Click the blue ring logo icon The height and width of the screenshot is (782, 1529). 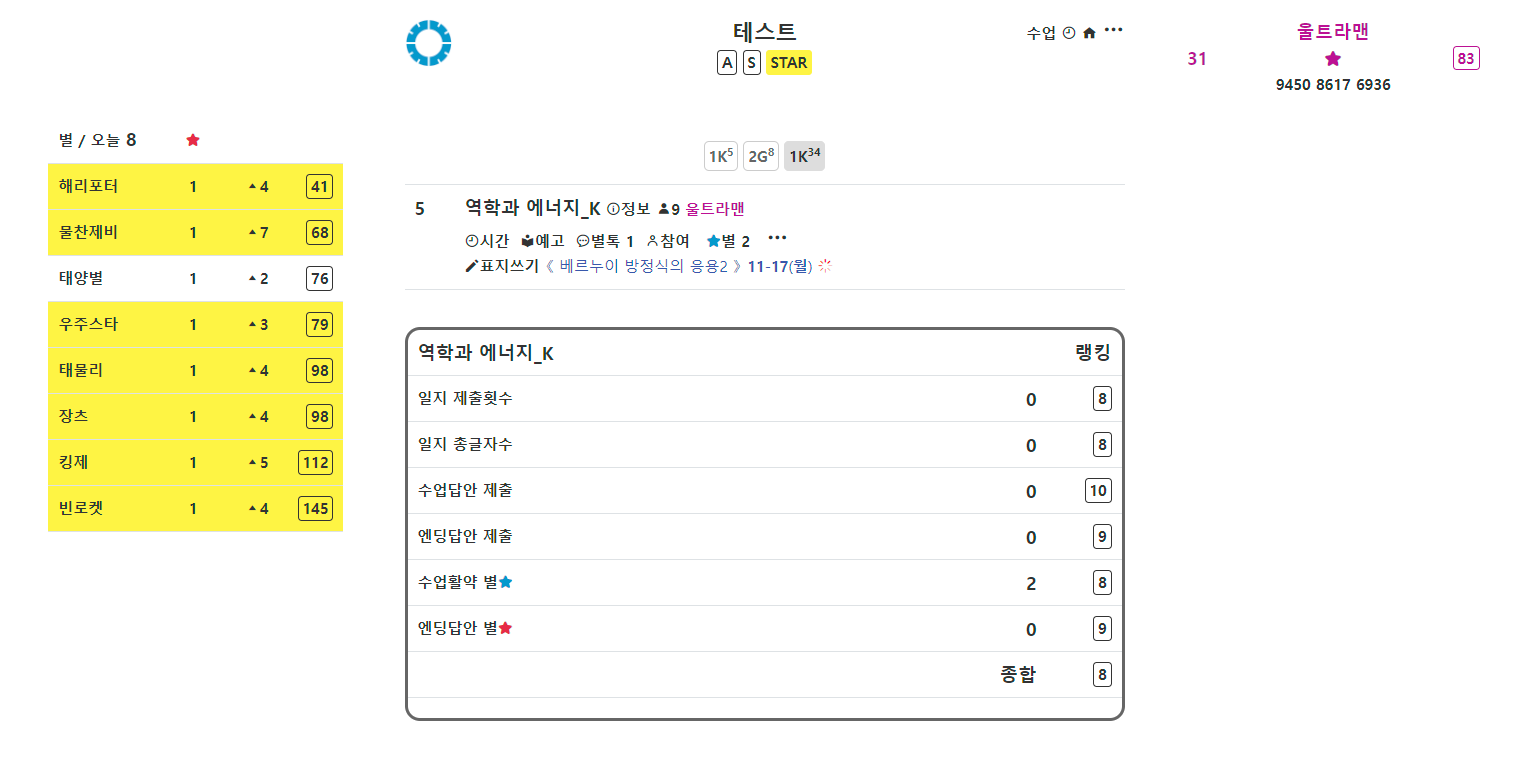click(428, 44)
